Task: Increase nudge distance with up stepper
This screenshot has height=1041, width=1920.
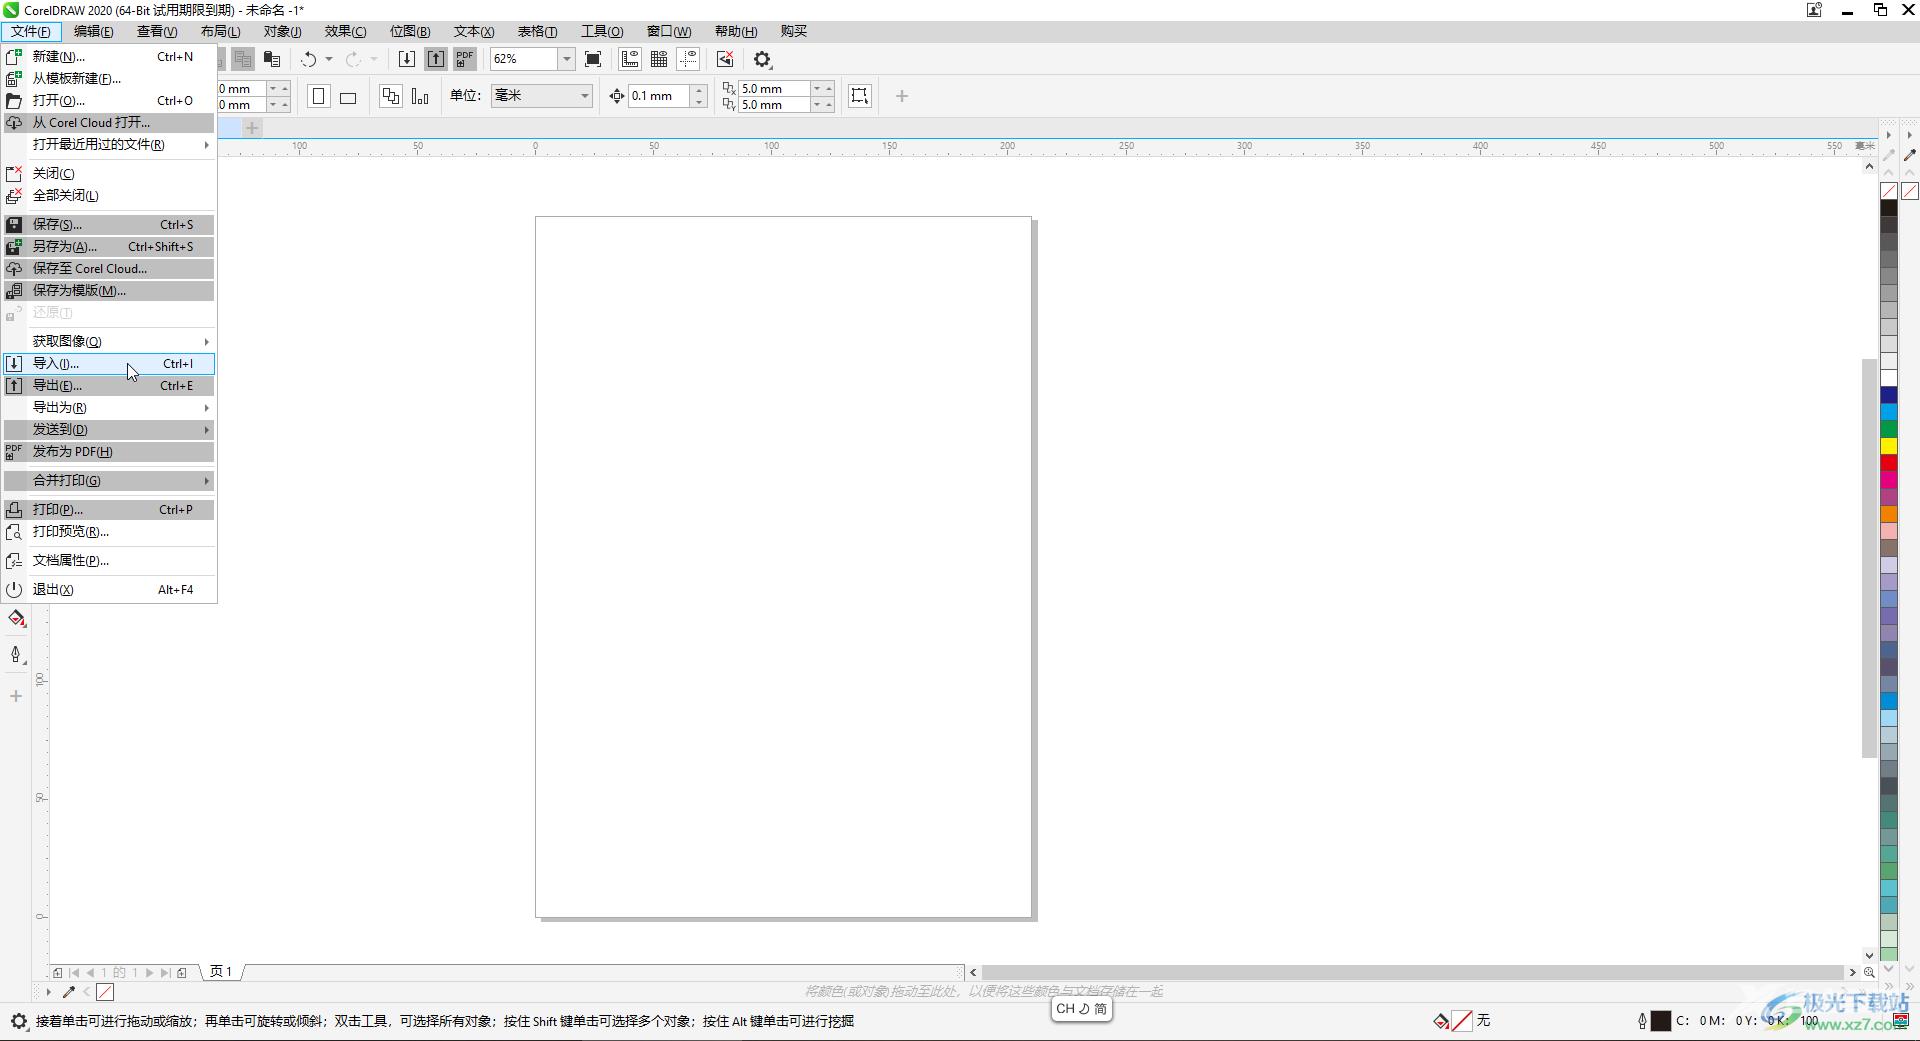Action: point(699,90)
